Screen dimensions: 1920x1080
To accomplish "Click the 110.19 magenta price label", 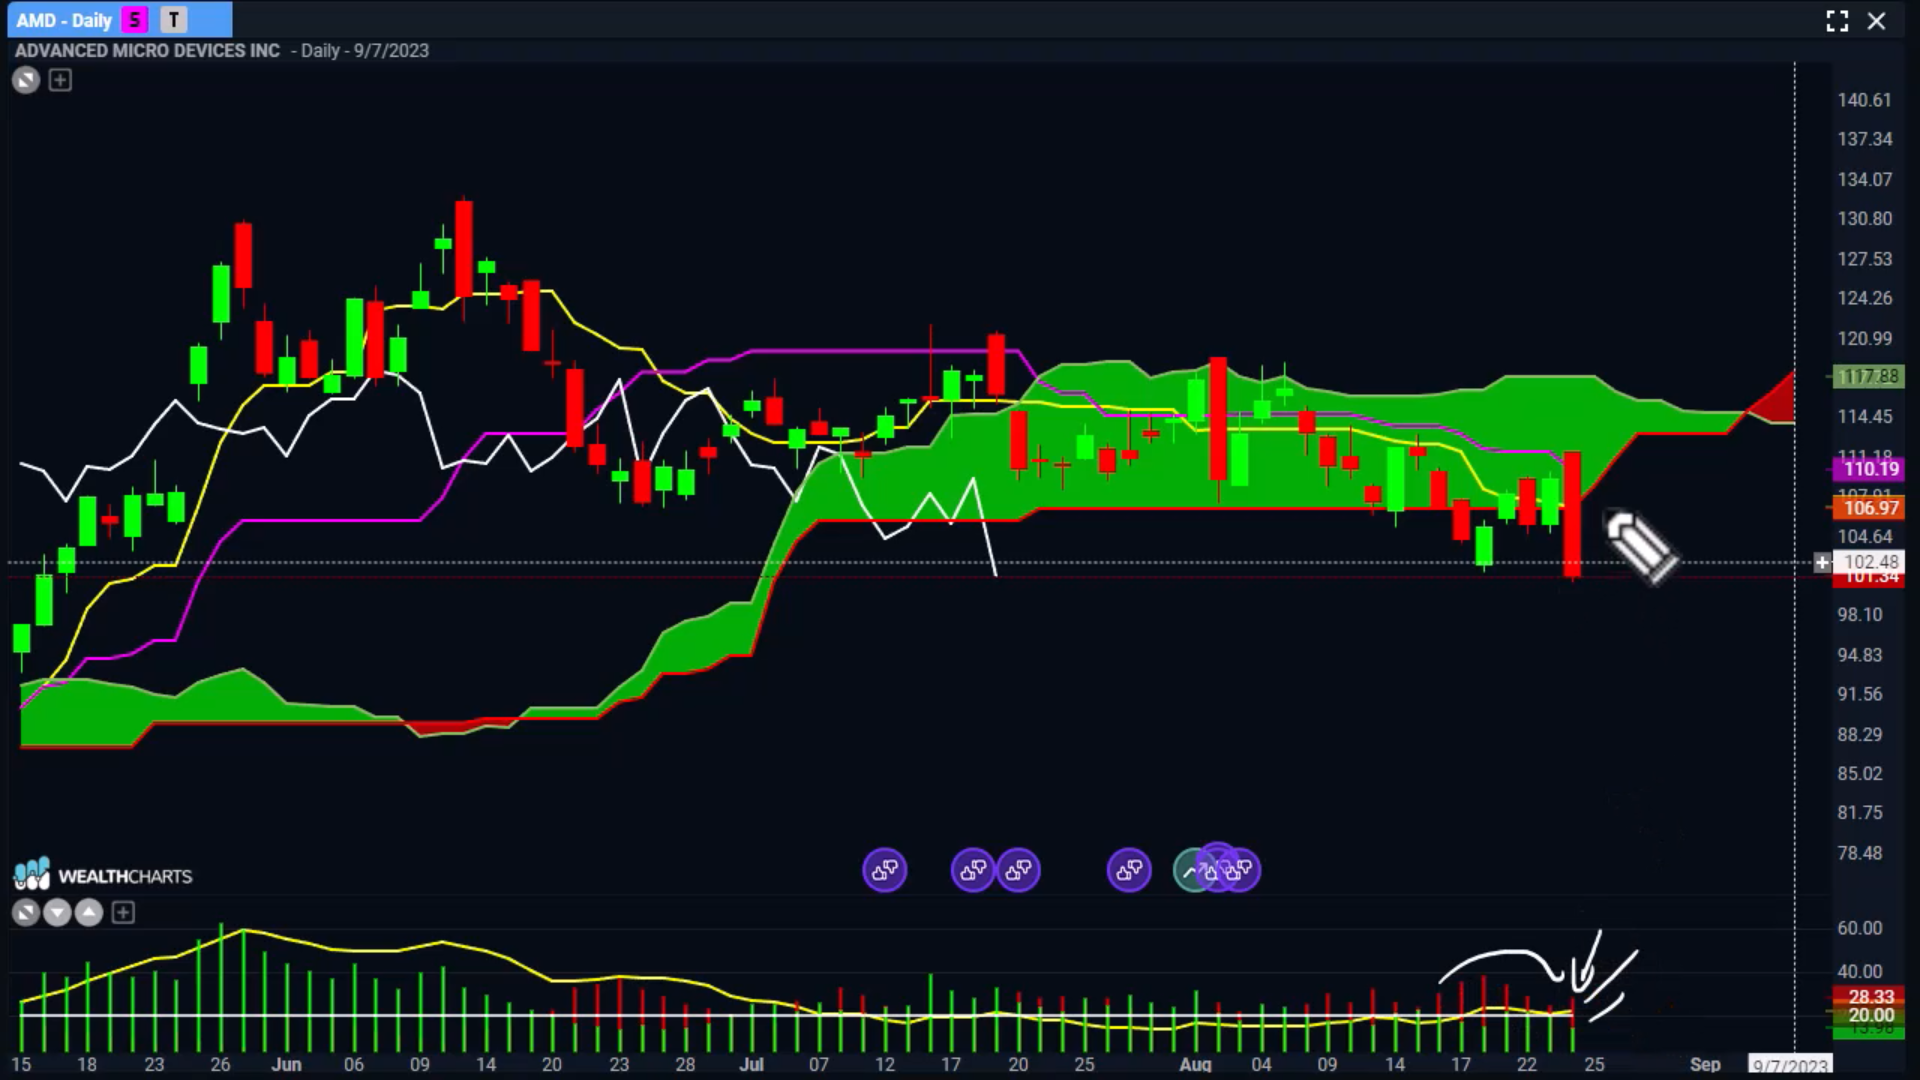I will 1867,468.
